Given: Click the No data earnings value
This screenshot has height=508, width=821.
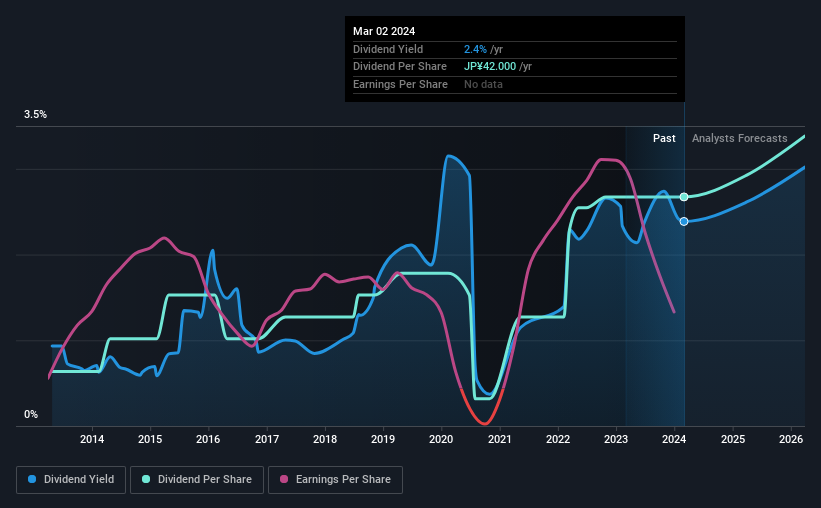Looking at the screenshot, I should tap(483, 84).
